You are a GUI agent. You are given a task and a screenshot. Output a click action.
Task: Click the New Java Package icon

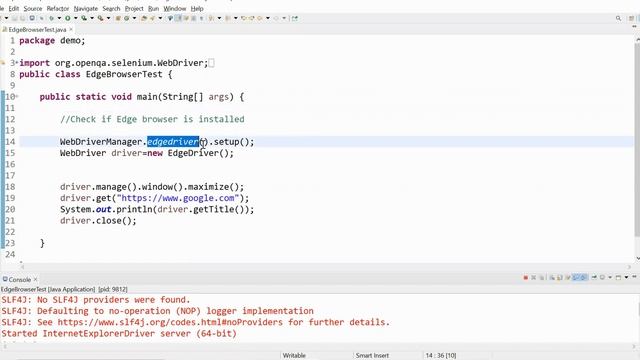point(118,18)
